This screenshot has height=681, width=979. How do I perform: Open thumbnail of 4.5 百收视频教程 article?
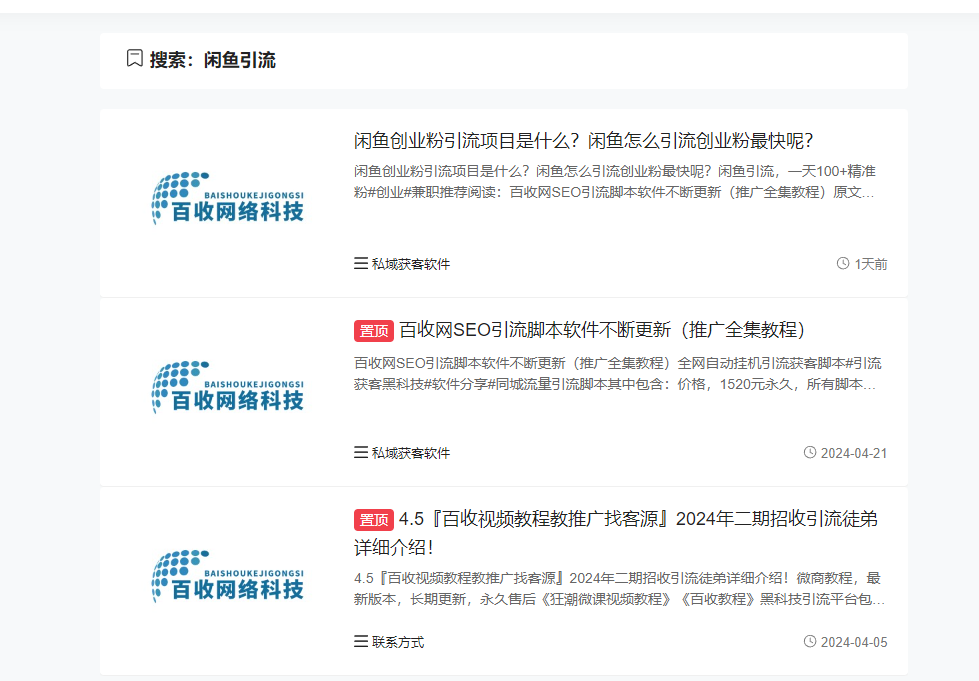pyautogui.click(x=227, y=577)
